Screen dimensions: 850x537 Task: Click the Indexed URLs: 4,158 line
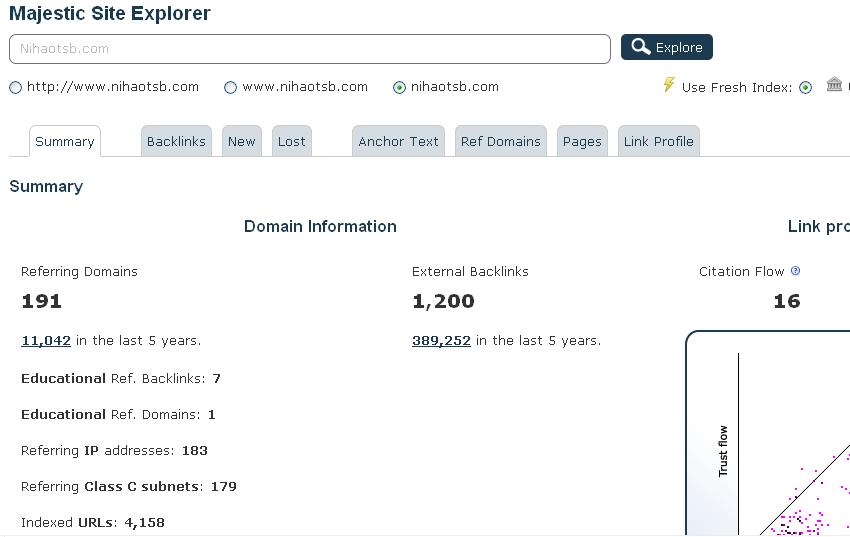93,523
